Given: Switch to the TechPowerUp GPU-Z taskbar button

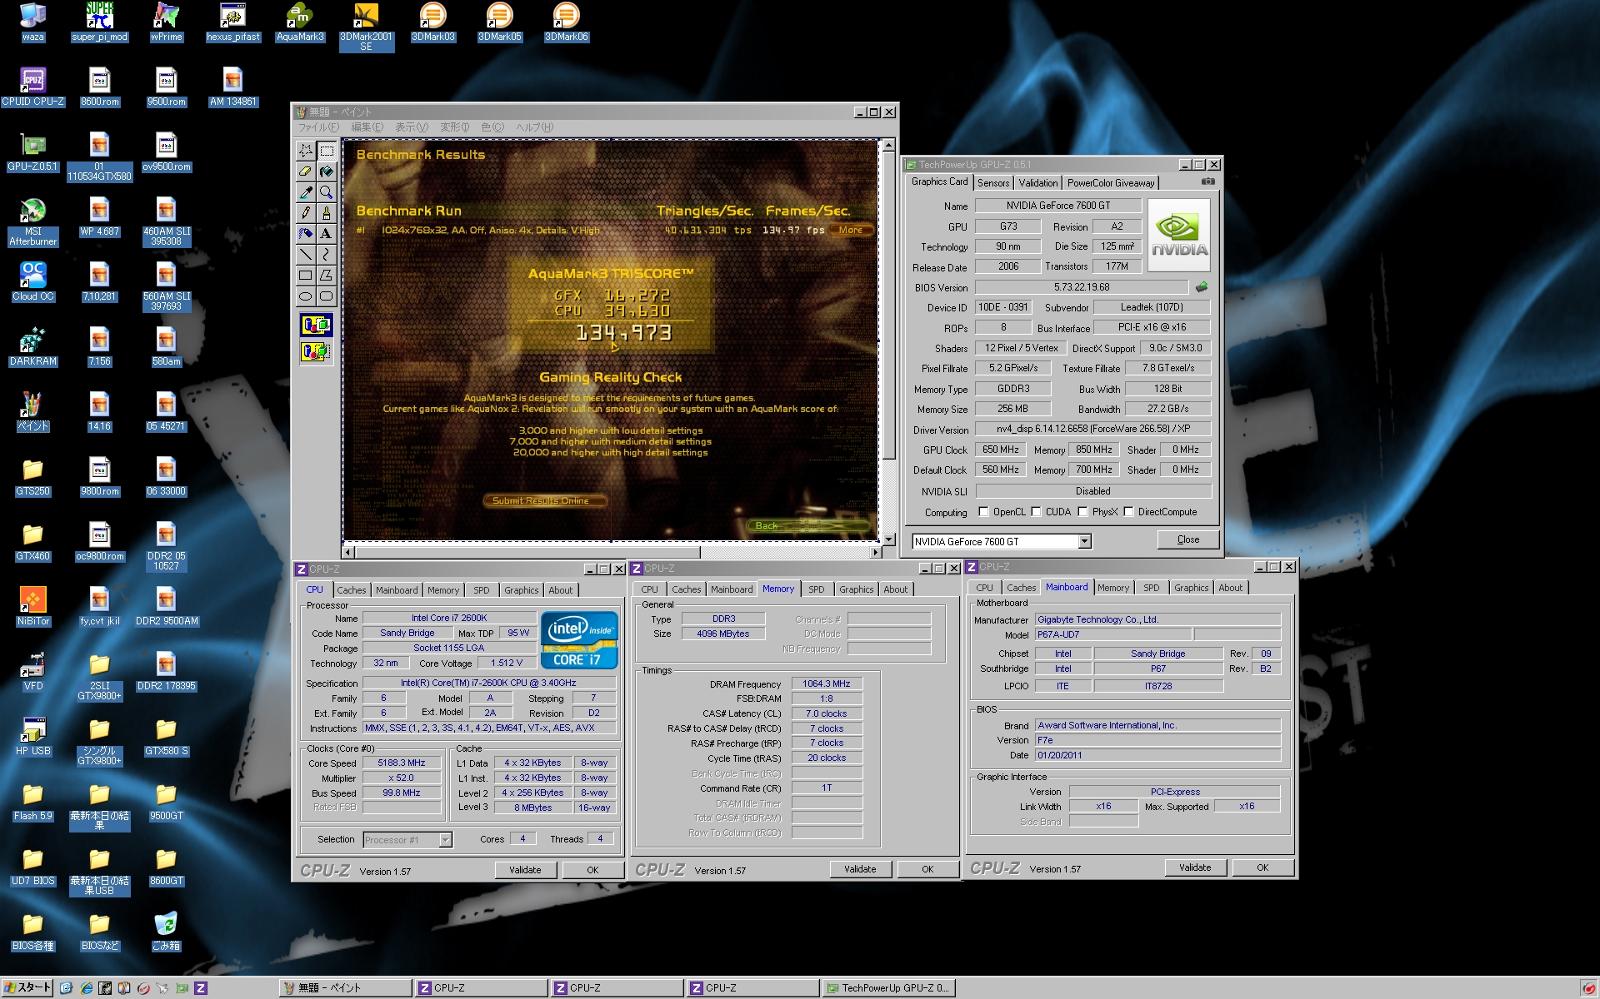Looking at the screenshot, I should click(889, 988).
